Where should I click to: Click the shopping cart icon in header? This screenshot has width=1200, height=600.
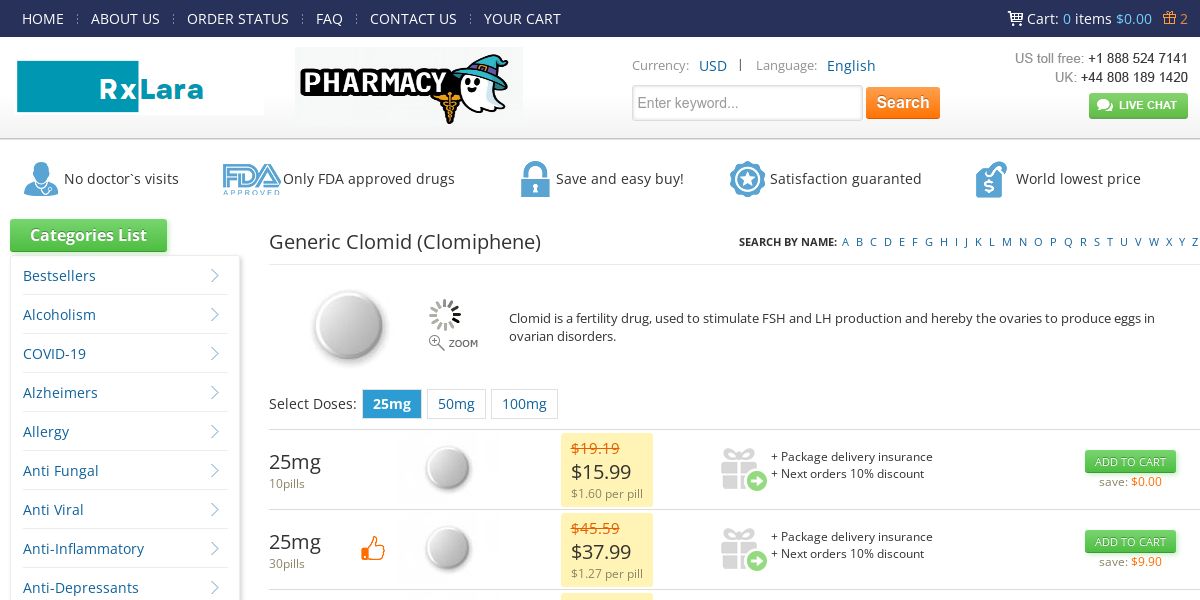pyautogui.click(x=1015, y=18)
